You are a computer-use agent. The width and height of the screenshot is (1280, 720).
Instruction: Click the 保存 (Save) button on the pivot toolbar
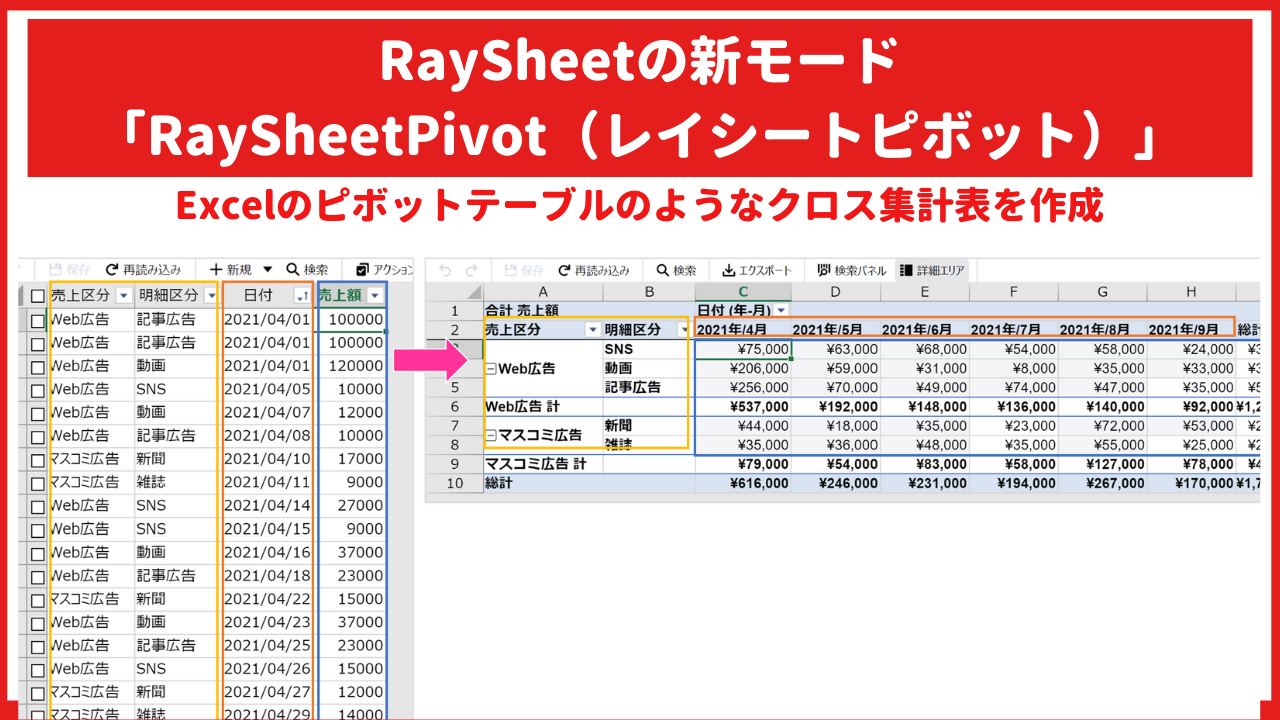pyautogui.click(x=524, y=269)
